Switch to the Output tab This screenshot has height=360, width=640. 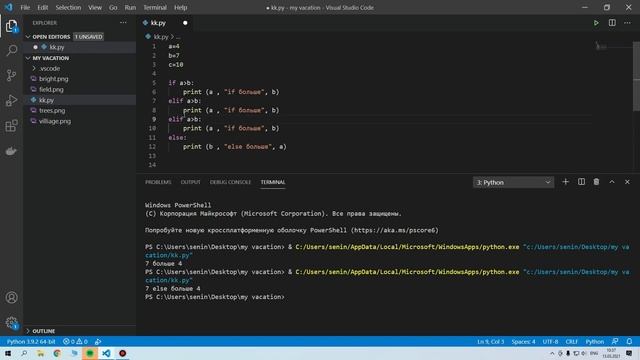[x=191, y=182]
